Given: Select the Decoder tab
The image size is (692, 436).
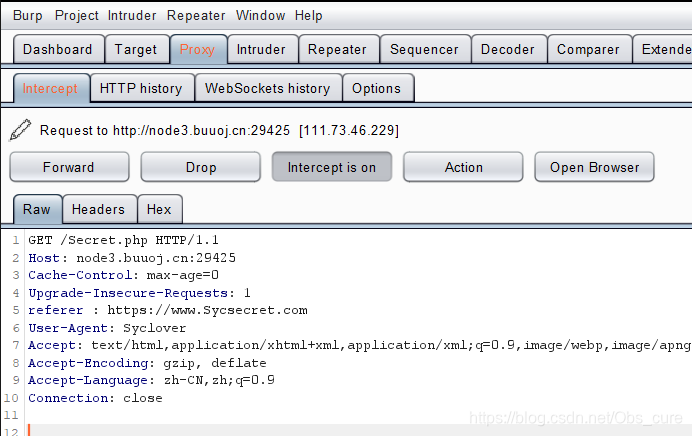Looking at the screenshot, I should click(x=508, y=49).
